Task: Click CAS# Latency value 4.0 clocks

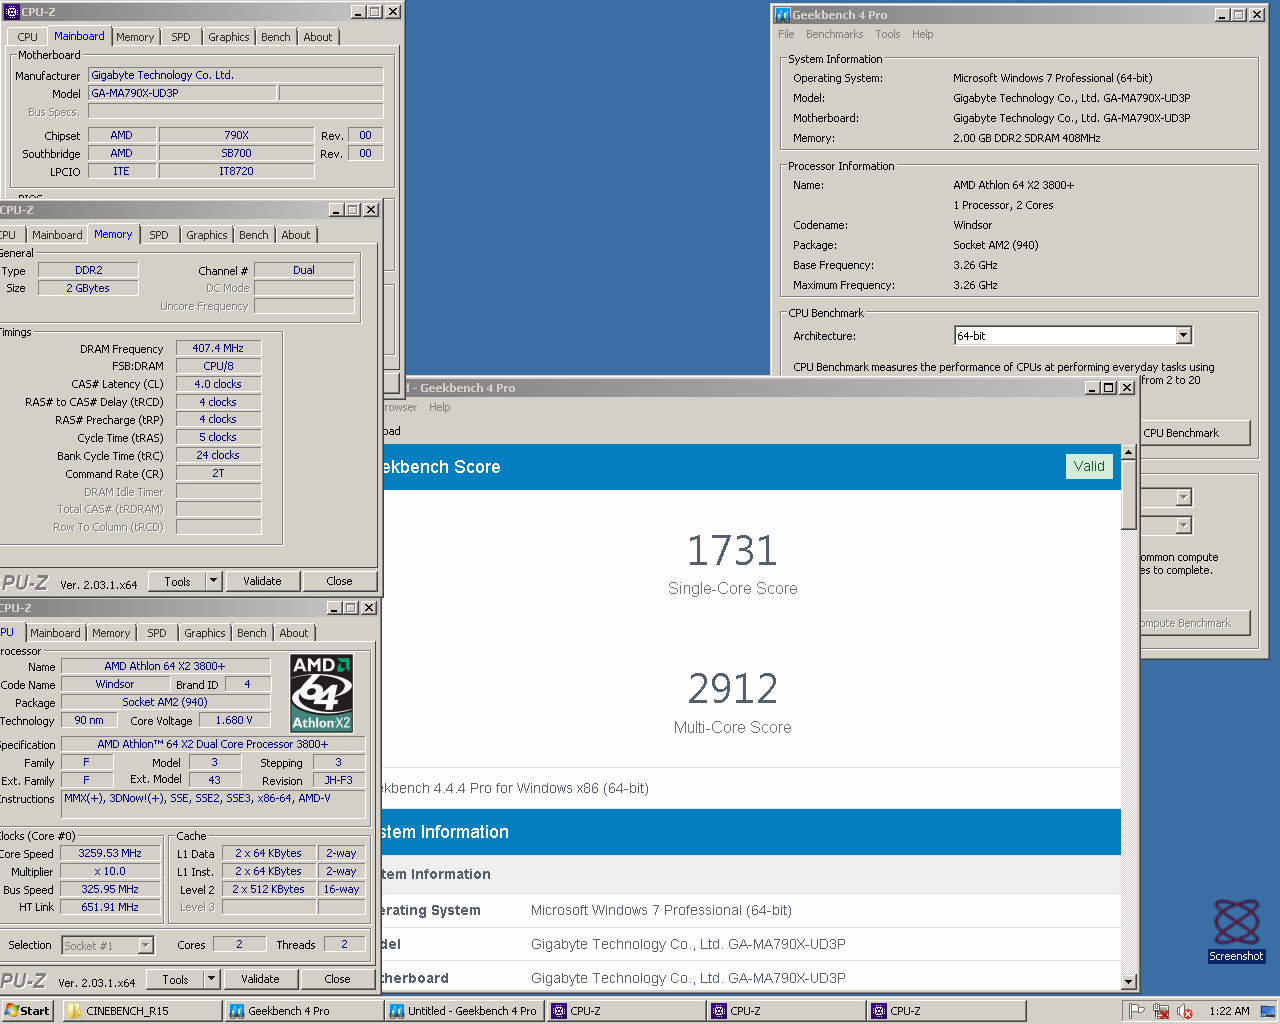Action: (x=218, y=384)
